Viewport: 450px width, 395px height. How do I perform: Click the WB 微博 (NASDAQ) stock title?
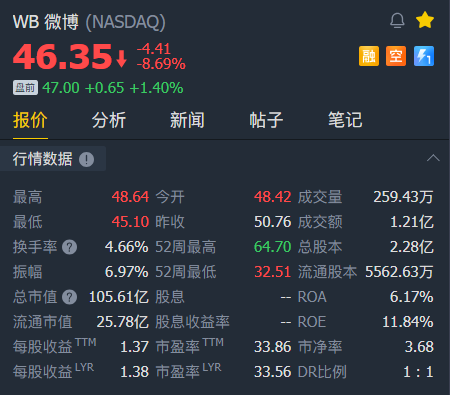[x=89, y=22]
